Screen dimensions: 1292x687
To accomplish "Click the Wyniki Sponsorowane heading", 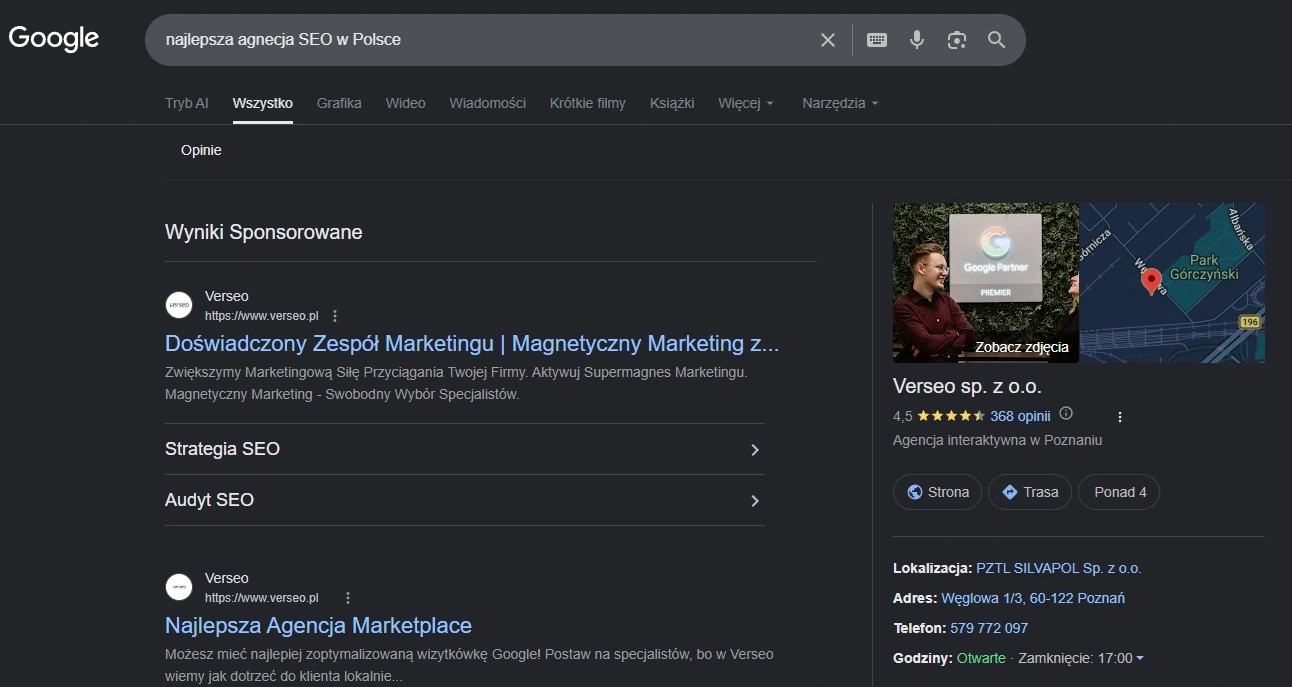I will [263, 232].
